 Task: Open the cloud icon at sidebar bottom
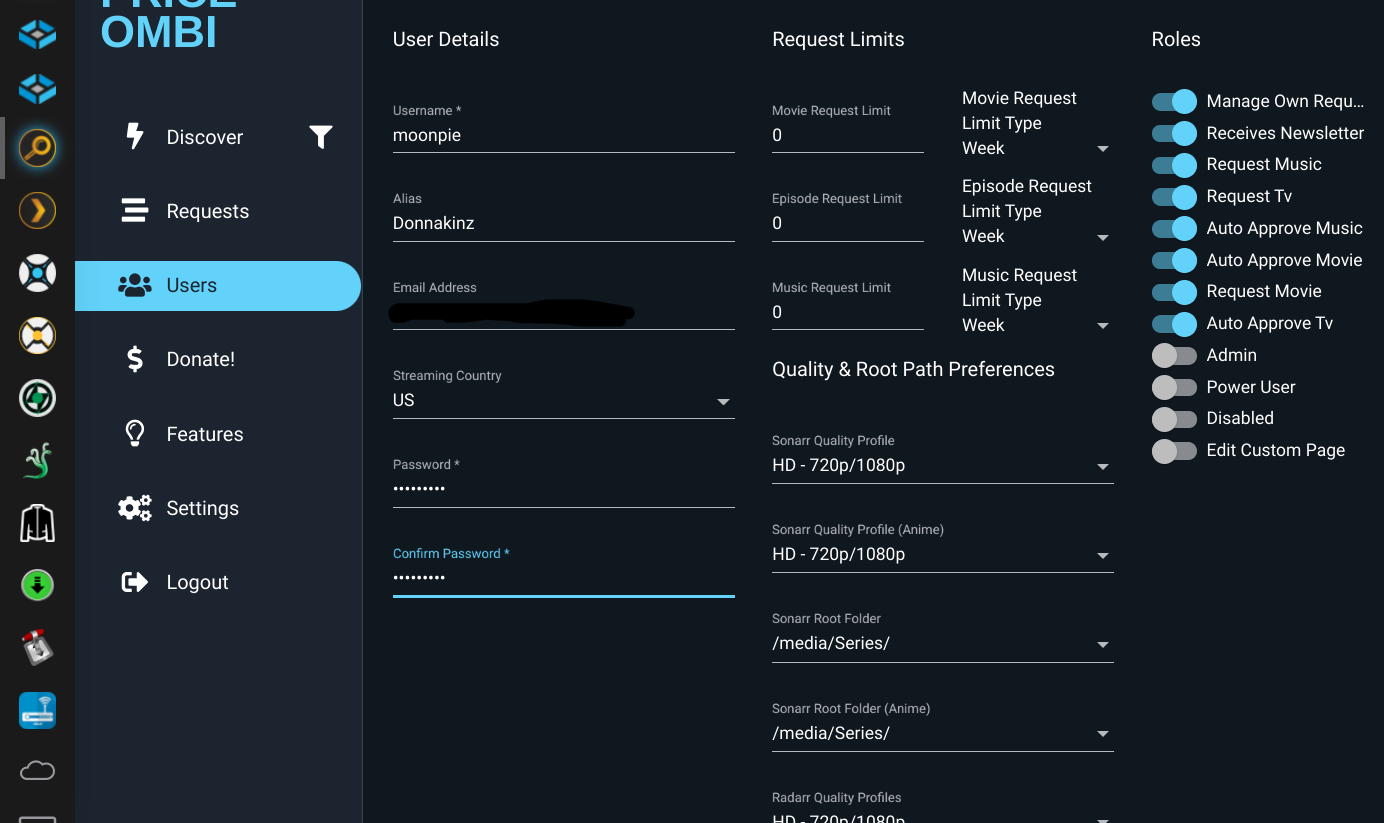tap(37, 770)
